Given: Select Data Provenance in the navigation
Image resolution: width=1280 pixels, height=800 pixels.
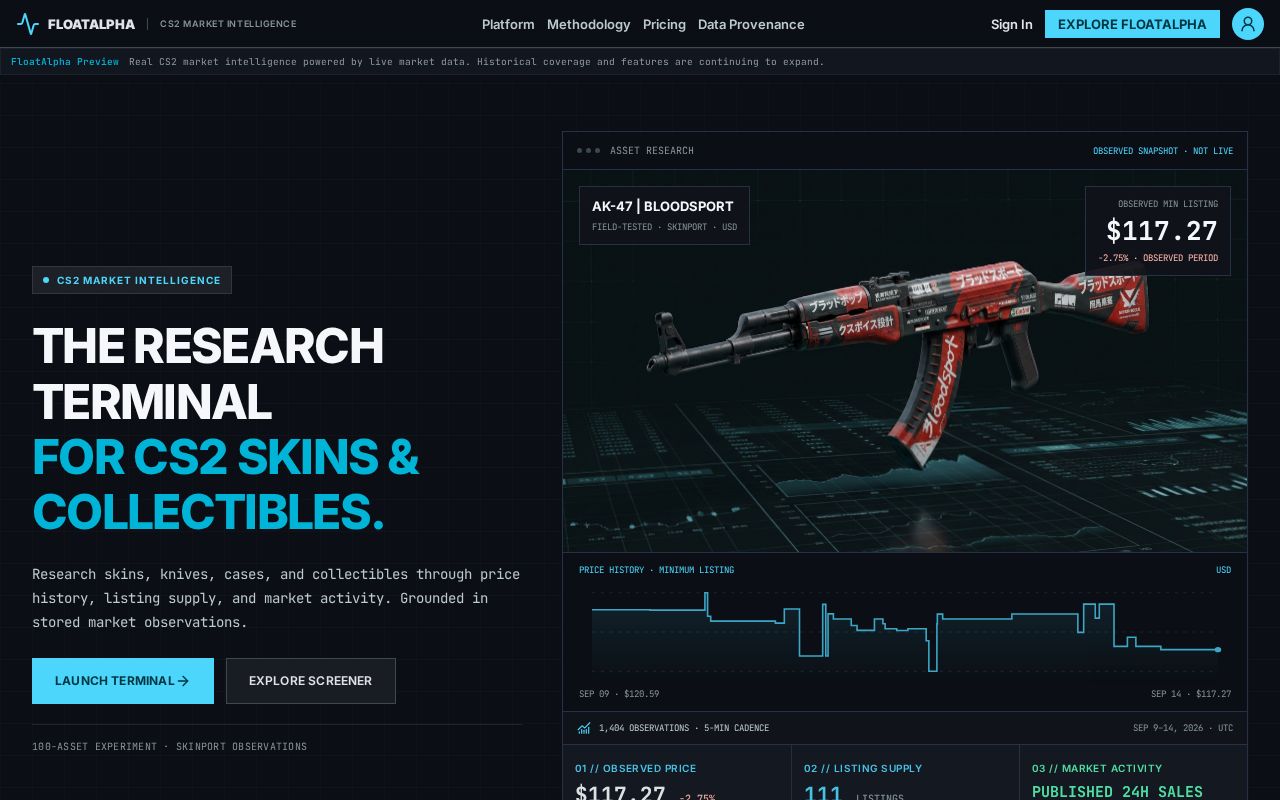Looking at the screenshot, I should (751, 24).
